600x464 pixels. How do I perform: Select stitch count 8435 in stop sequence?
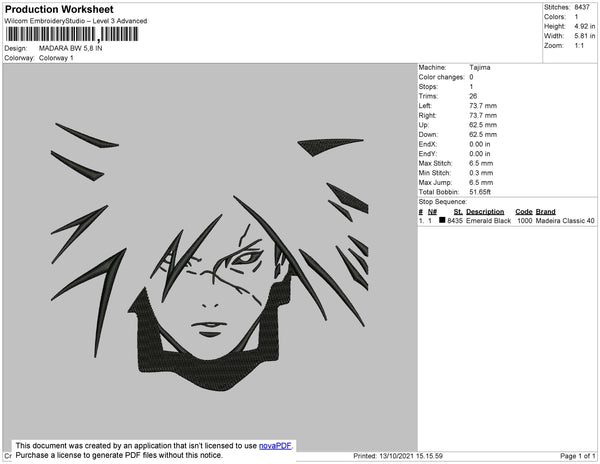coord(455,221)
